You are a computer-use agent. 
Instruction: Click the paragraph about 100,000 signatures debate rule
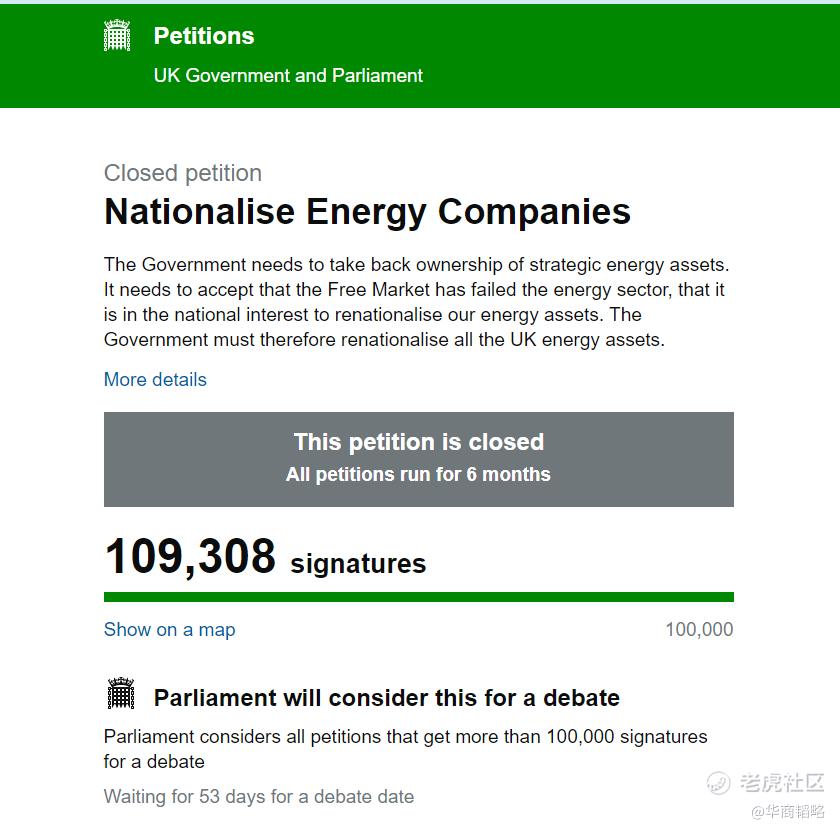coord(405,749)
